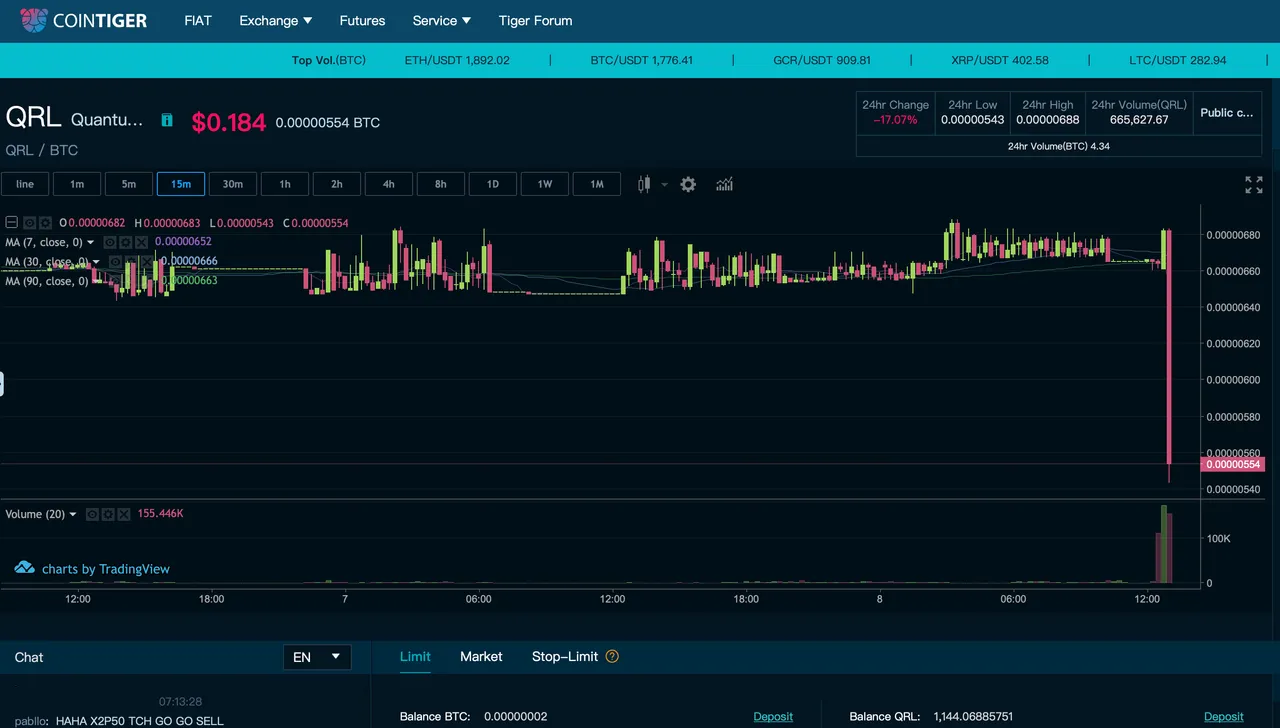
Task: Open the indicators chart icon
Action: [x=724, y=184]
